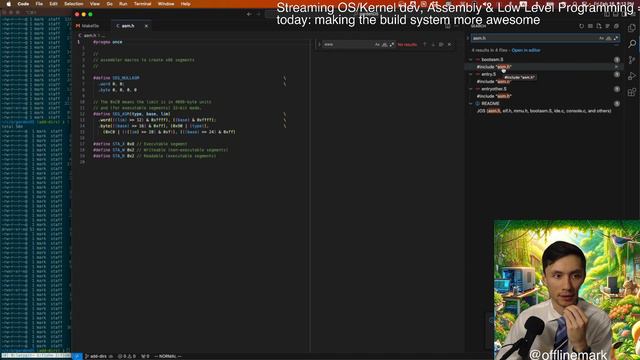Collapse the README results group

(x=471, y=104)
